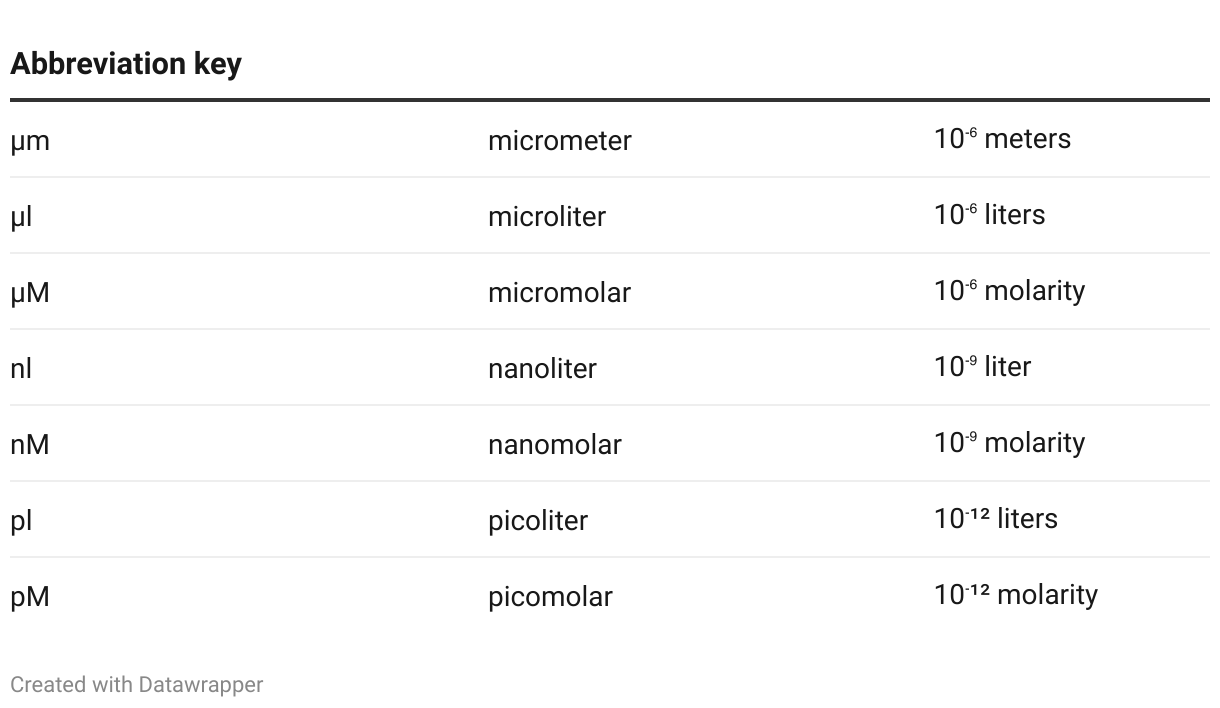Select the pl abbreviation cell
The image size is (1220, 708).
click(x=21, y=521)
